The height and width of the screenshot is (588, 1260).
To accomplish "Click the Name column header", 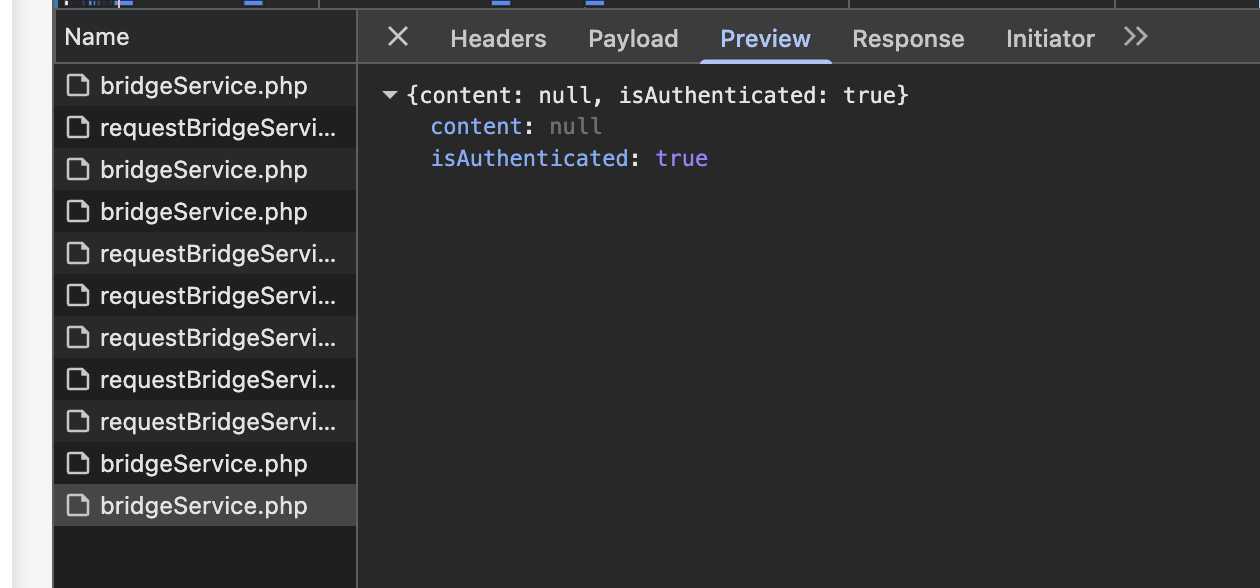I will (x=97, y=37).
